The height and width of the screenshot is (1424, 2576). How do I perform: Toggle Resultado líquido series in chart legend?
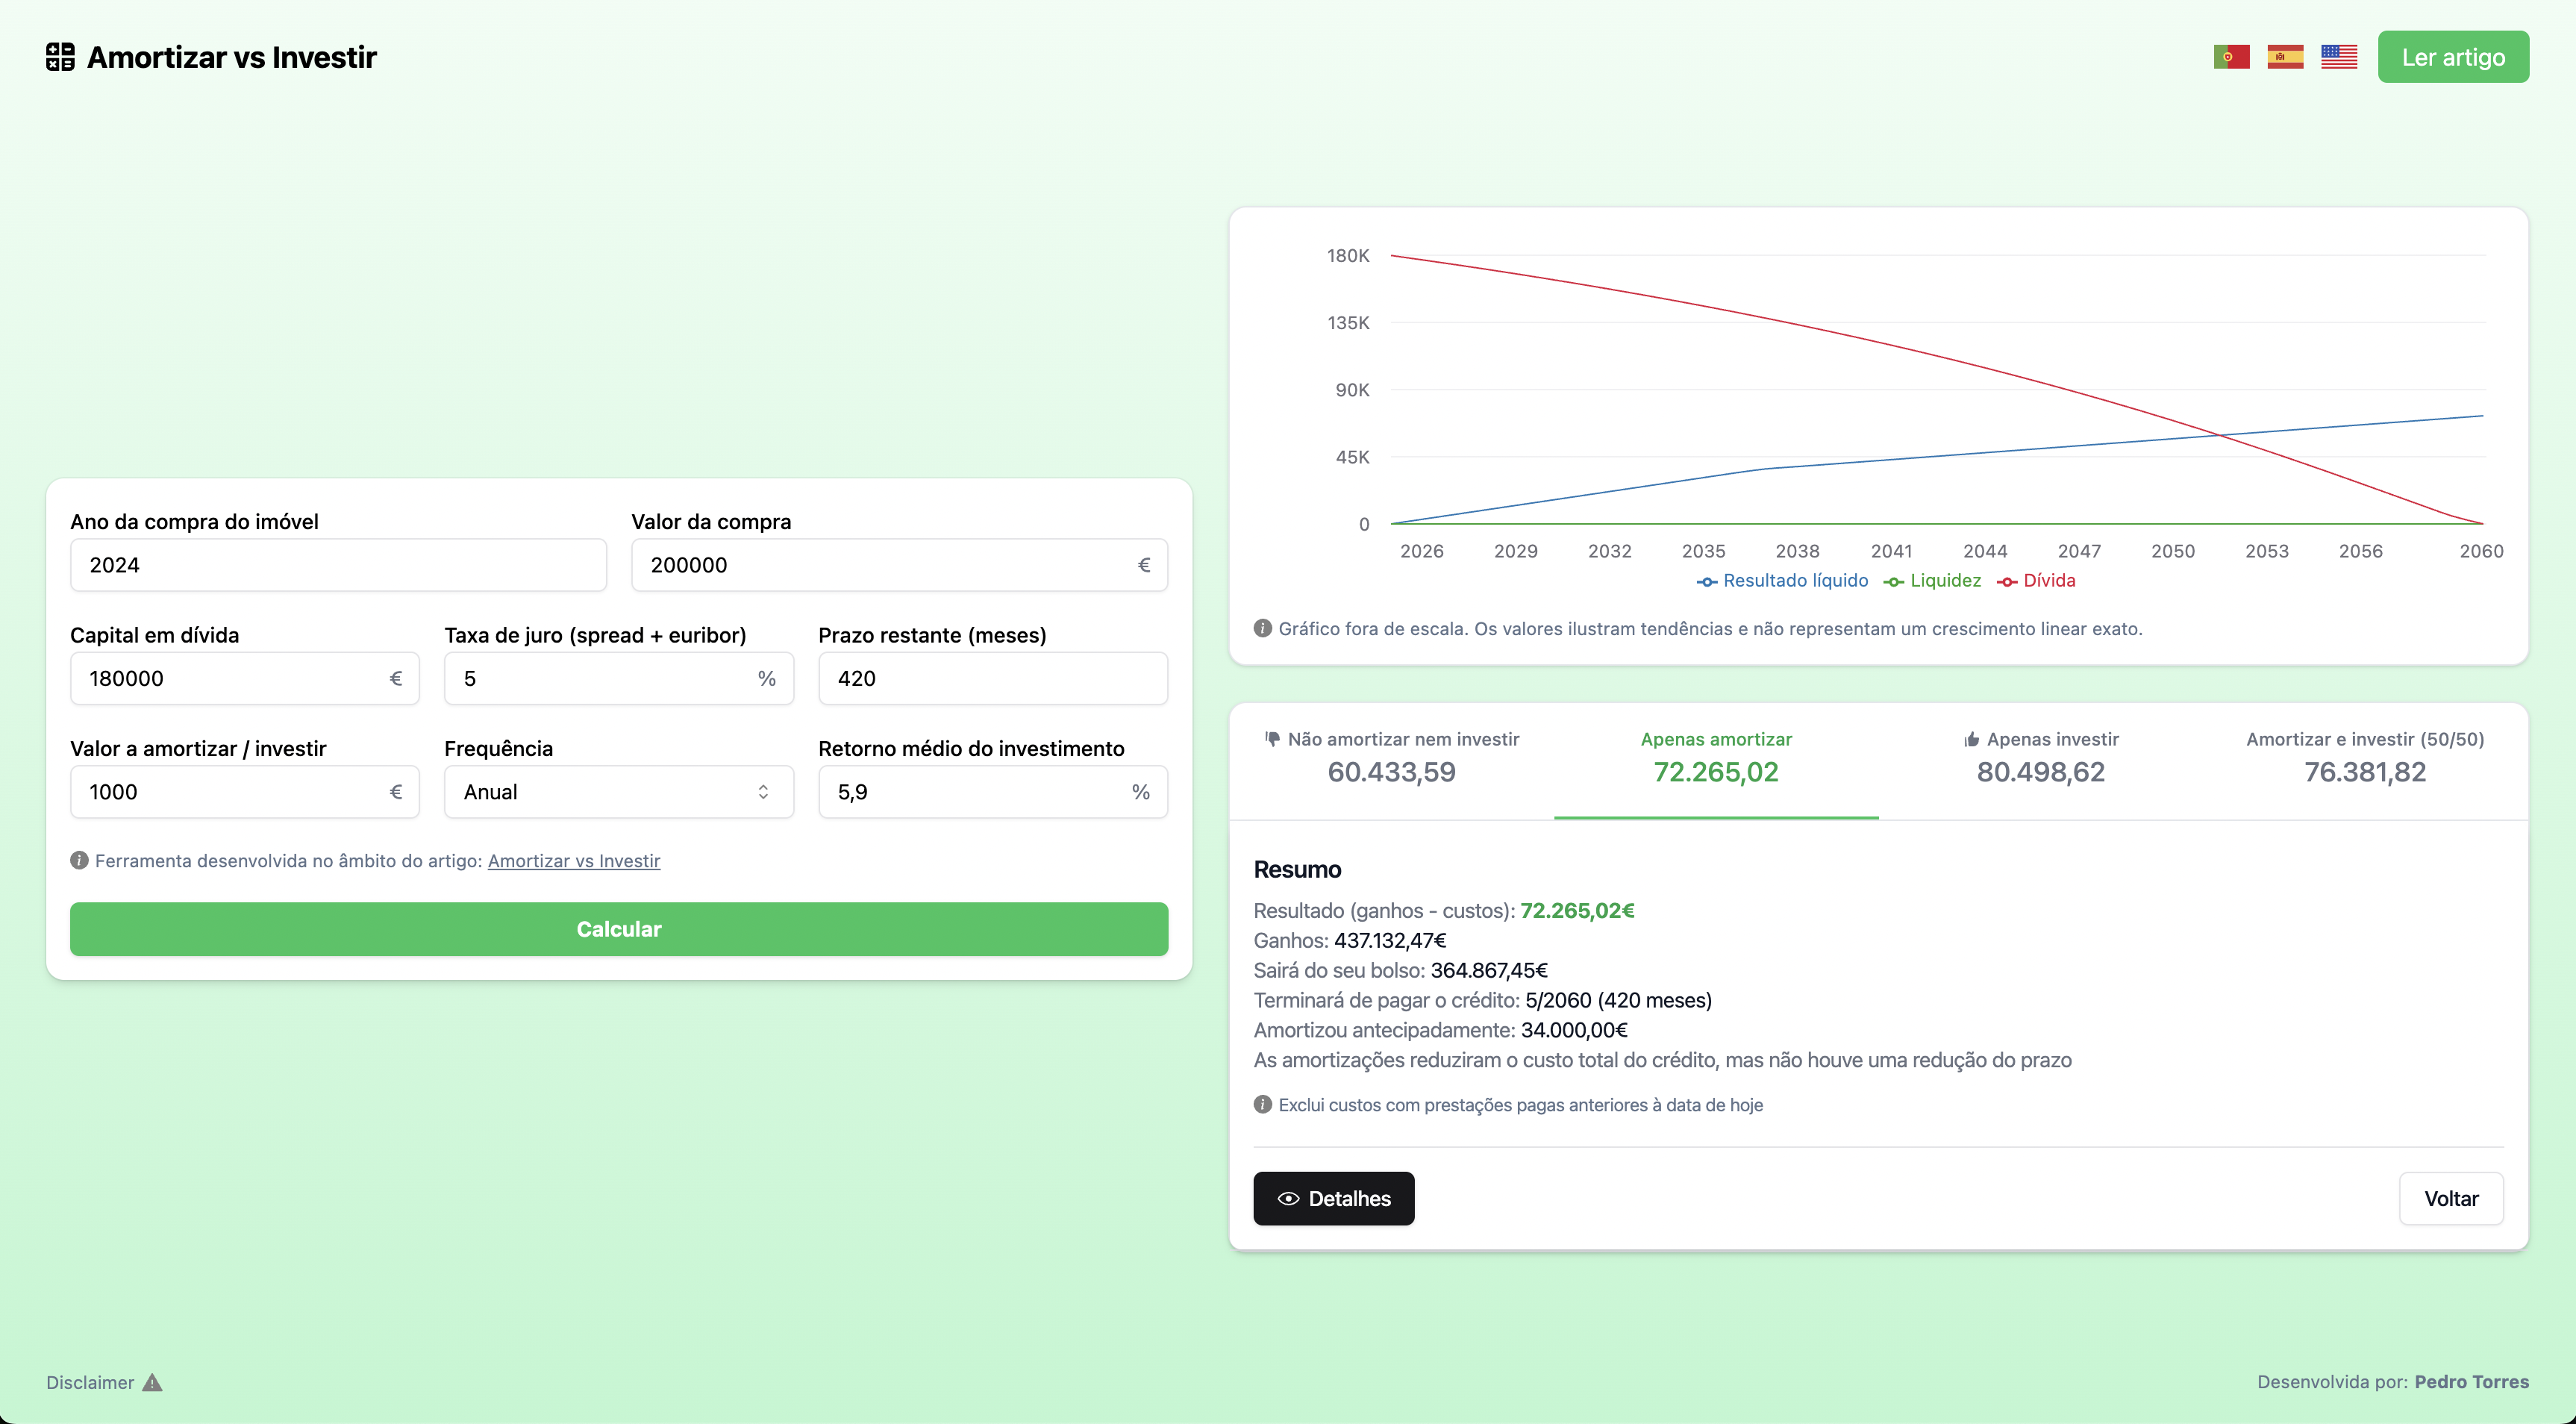(1782, 581)
